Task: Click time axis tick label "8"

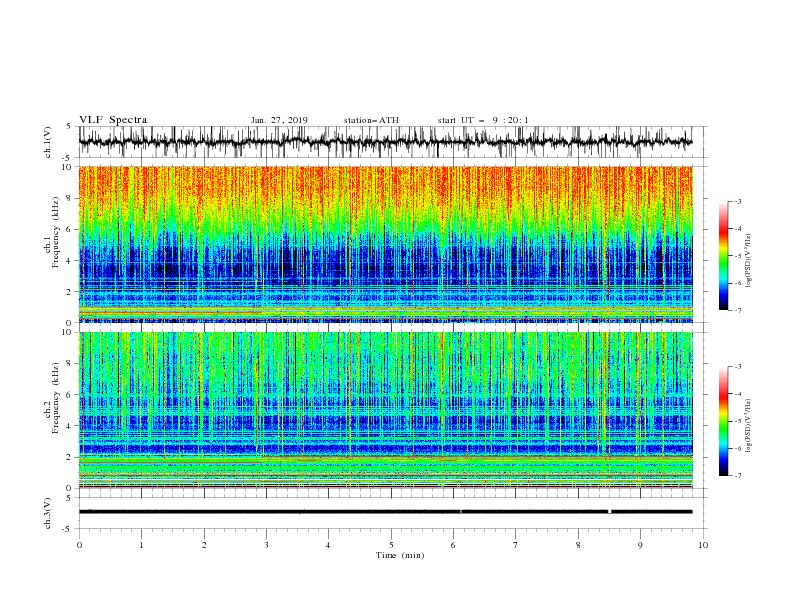Action: point(578,545)
